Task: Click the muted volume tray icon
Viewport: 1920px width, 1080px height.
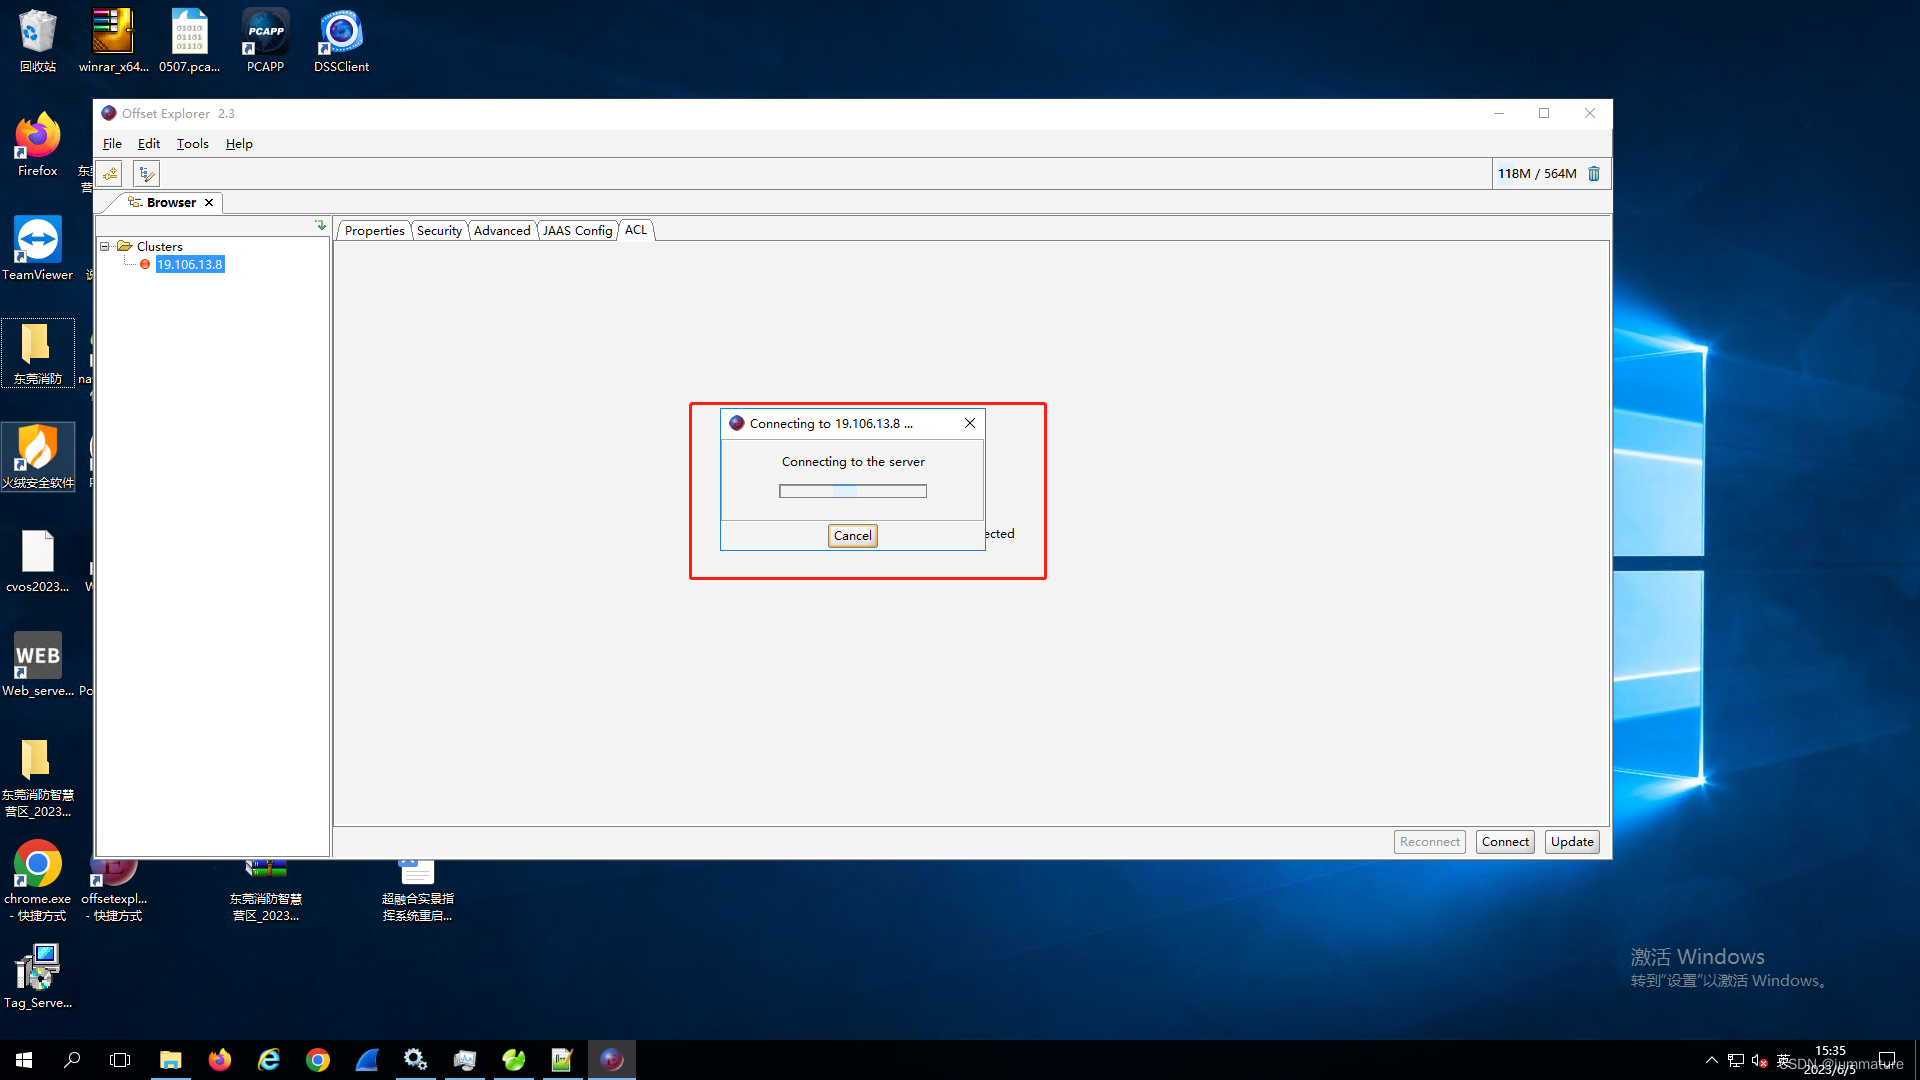Action: 1760,1060
